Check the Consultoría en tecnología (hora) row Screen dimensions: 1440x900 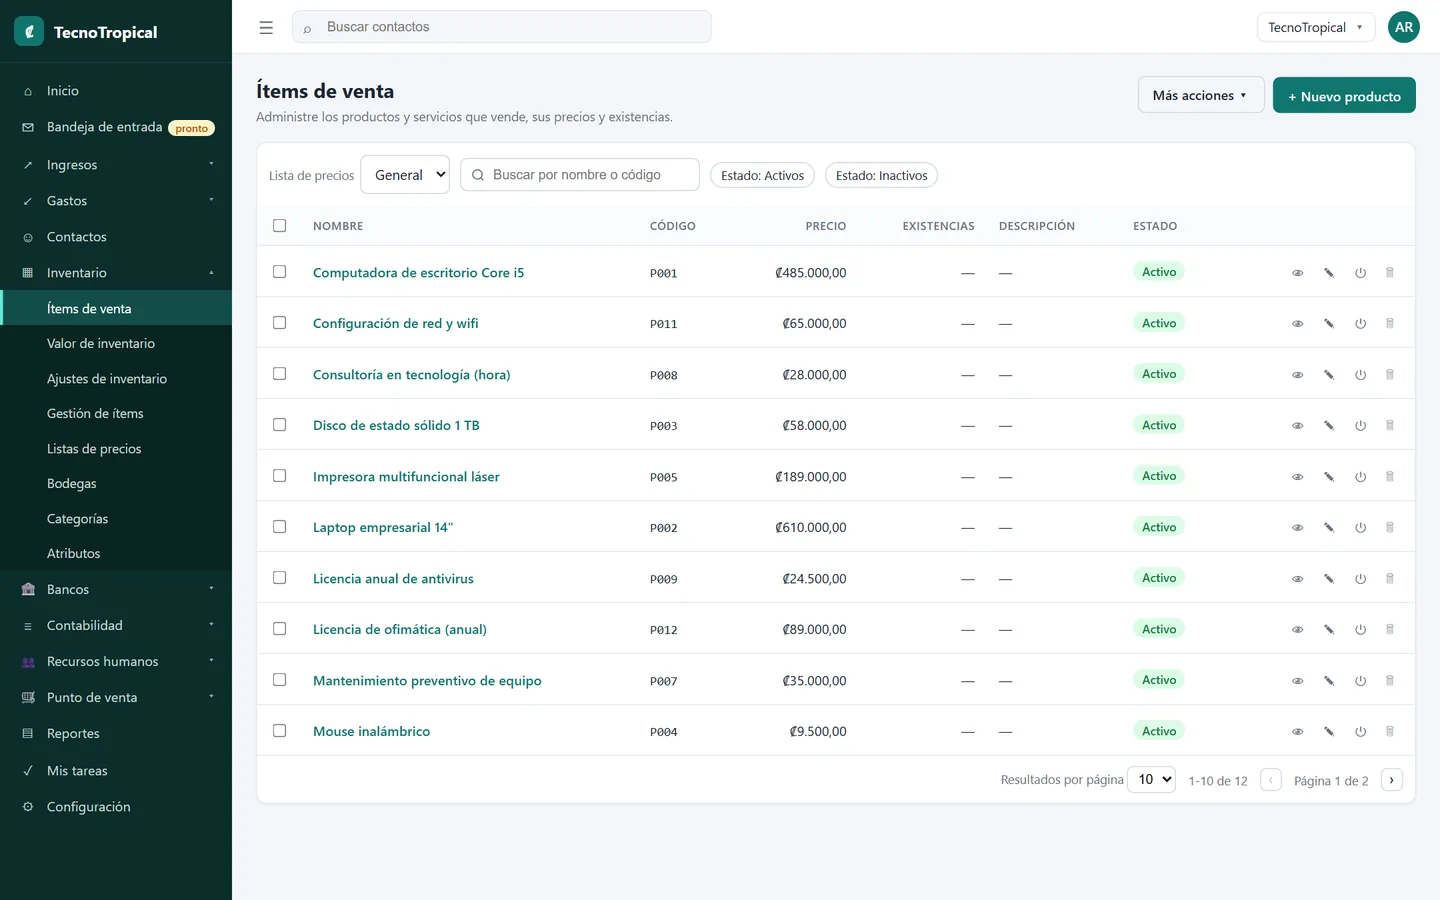(280, 374)
